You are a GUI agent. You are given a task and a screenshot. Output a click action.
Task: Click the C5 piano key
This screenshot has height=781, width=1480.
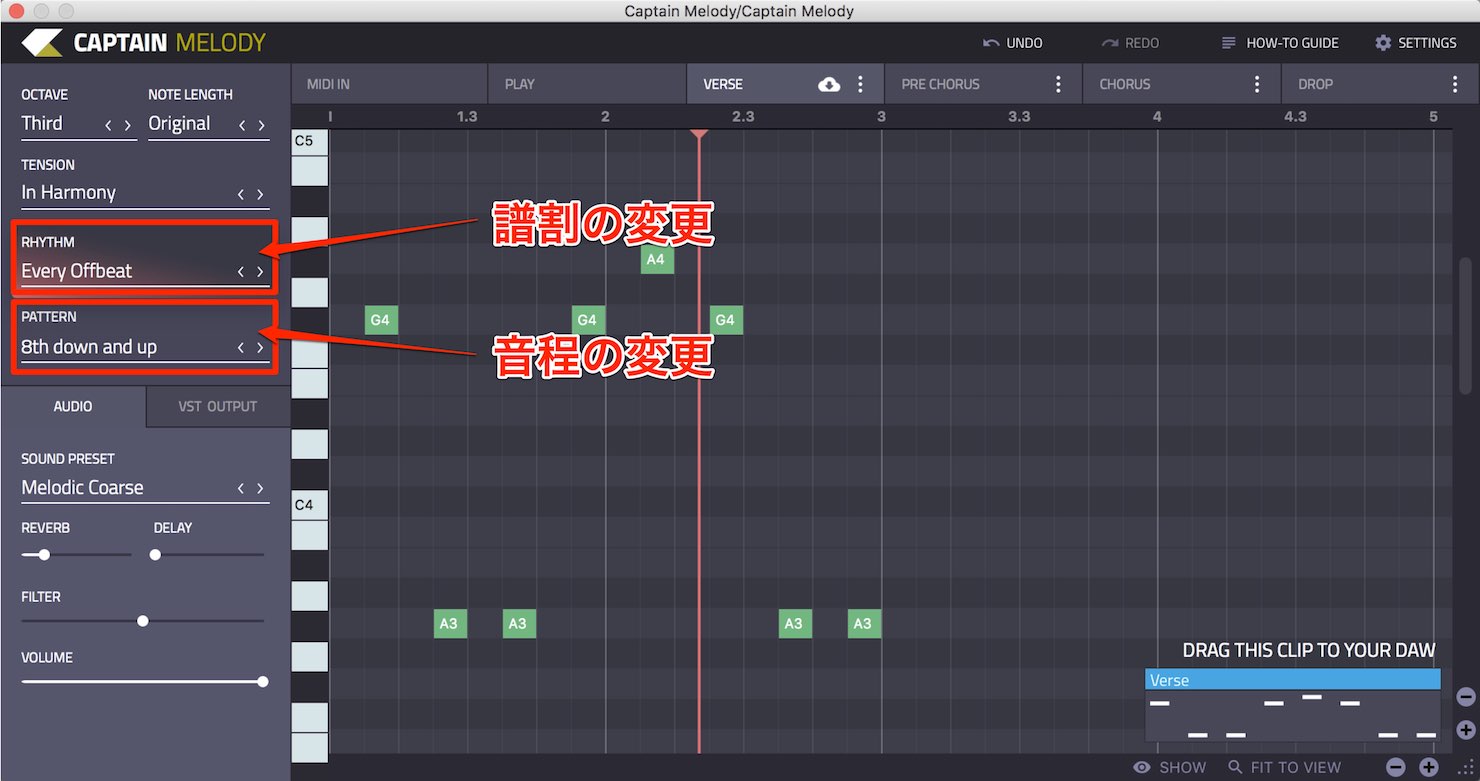309,141
